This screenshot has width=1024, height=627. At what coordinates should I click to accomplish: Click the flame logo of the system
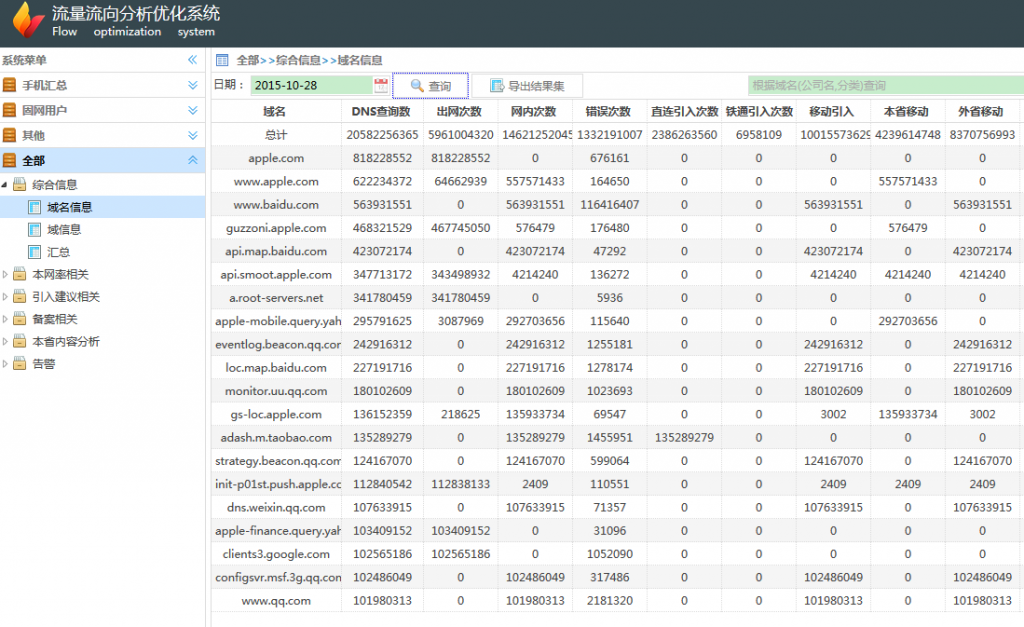tap(27, 20)
